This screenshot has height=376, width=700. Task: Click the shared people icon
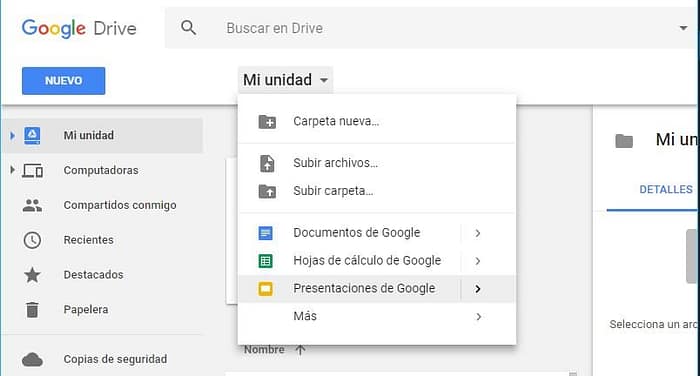pyautogui.click(x=32, y=205)
